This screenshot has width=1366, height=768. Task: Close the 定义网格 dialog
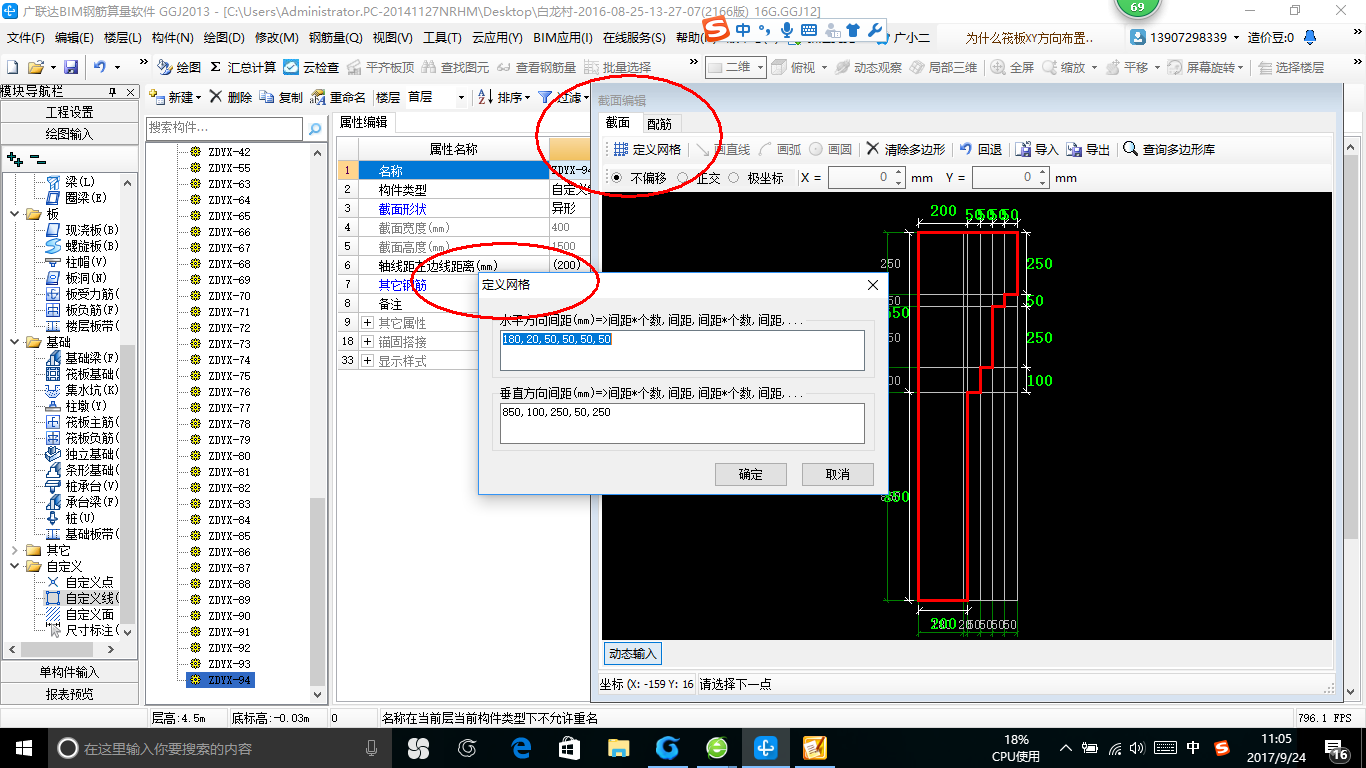click(x=873, y=285)
